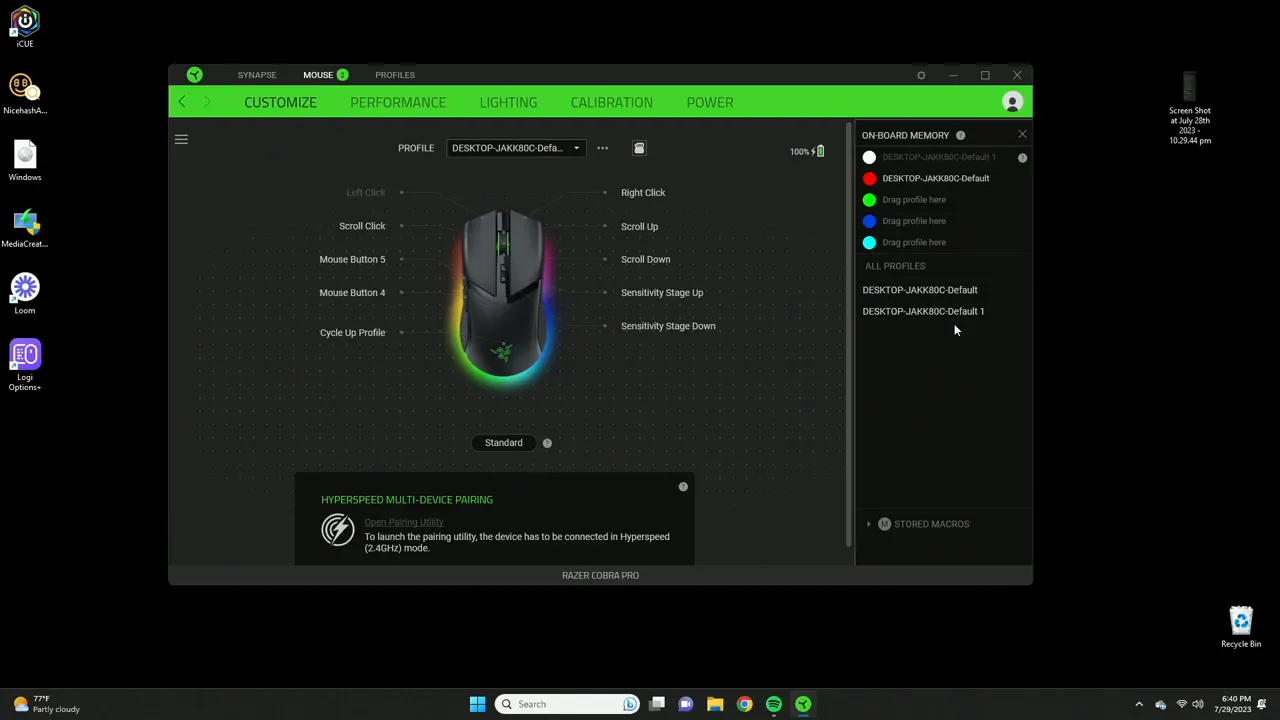Click the battery charge indicator
Screen dimensions: 1280x720
tap(806, 151)
